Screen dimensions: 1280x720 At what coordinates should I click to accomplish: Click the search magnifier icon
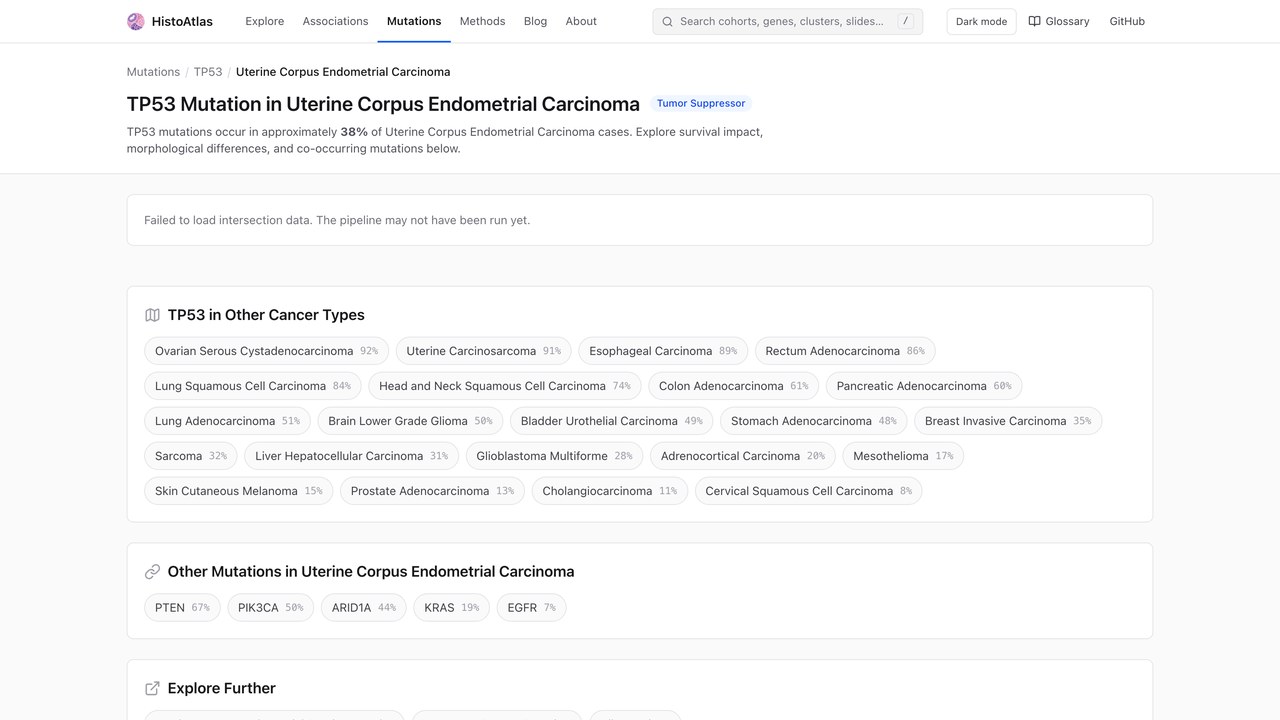[667, 21]
